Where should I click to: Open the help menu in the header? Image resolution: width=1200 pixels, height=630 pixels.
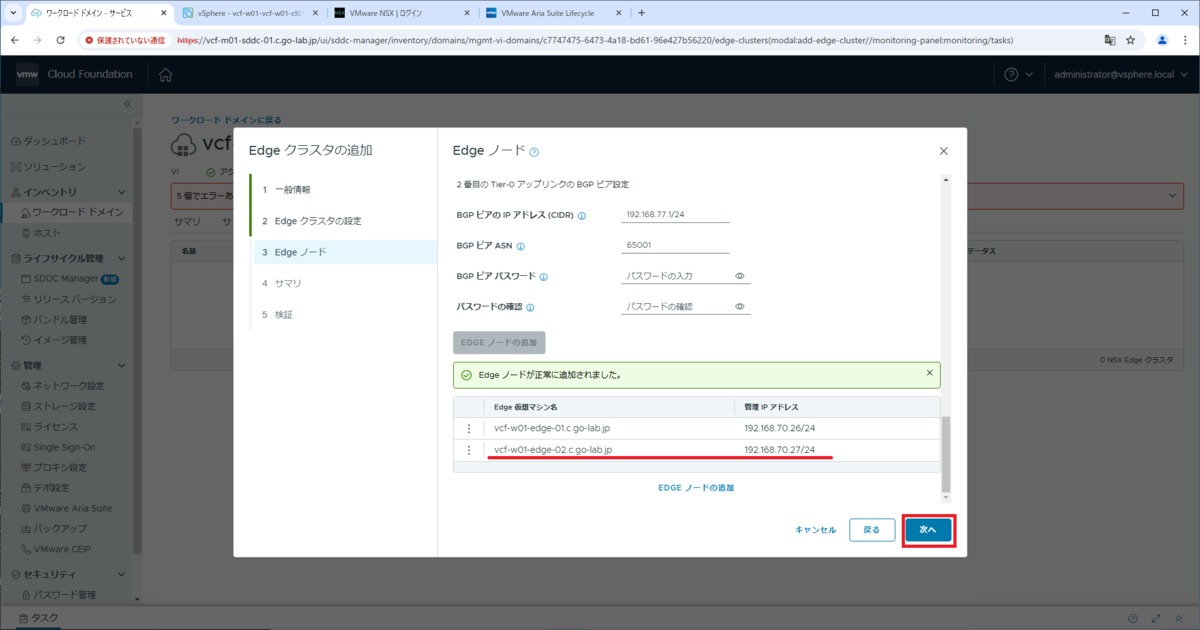1017,75
